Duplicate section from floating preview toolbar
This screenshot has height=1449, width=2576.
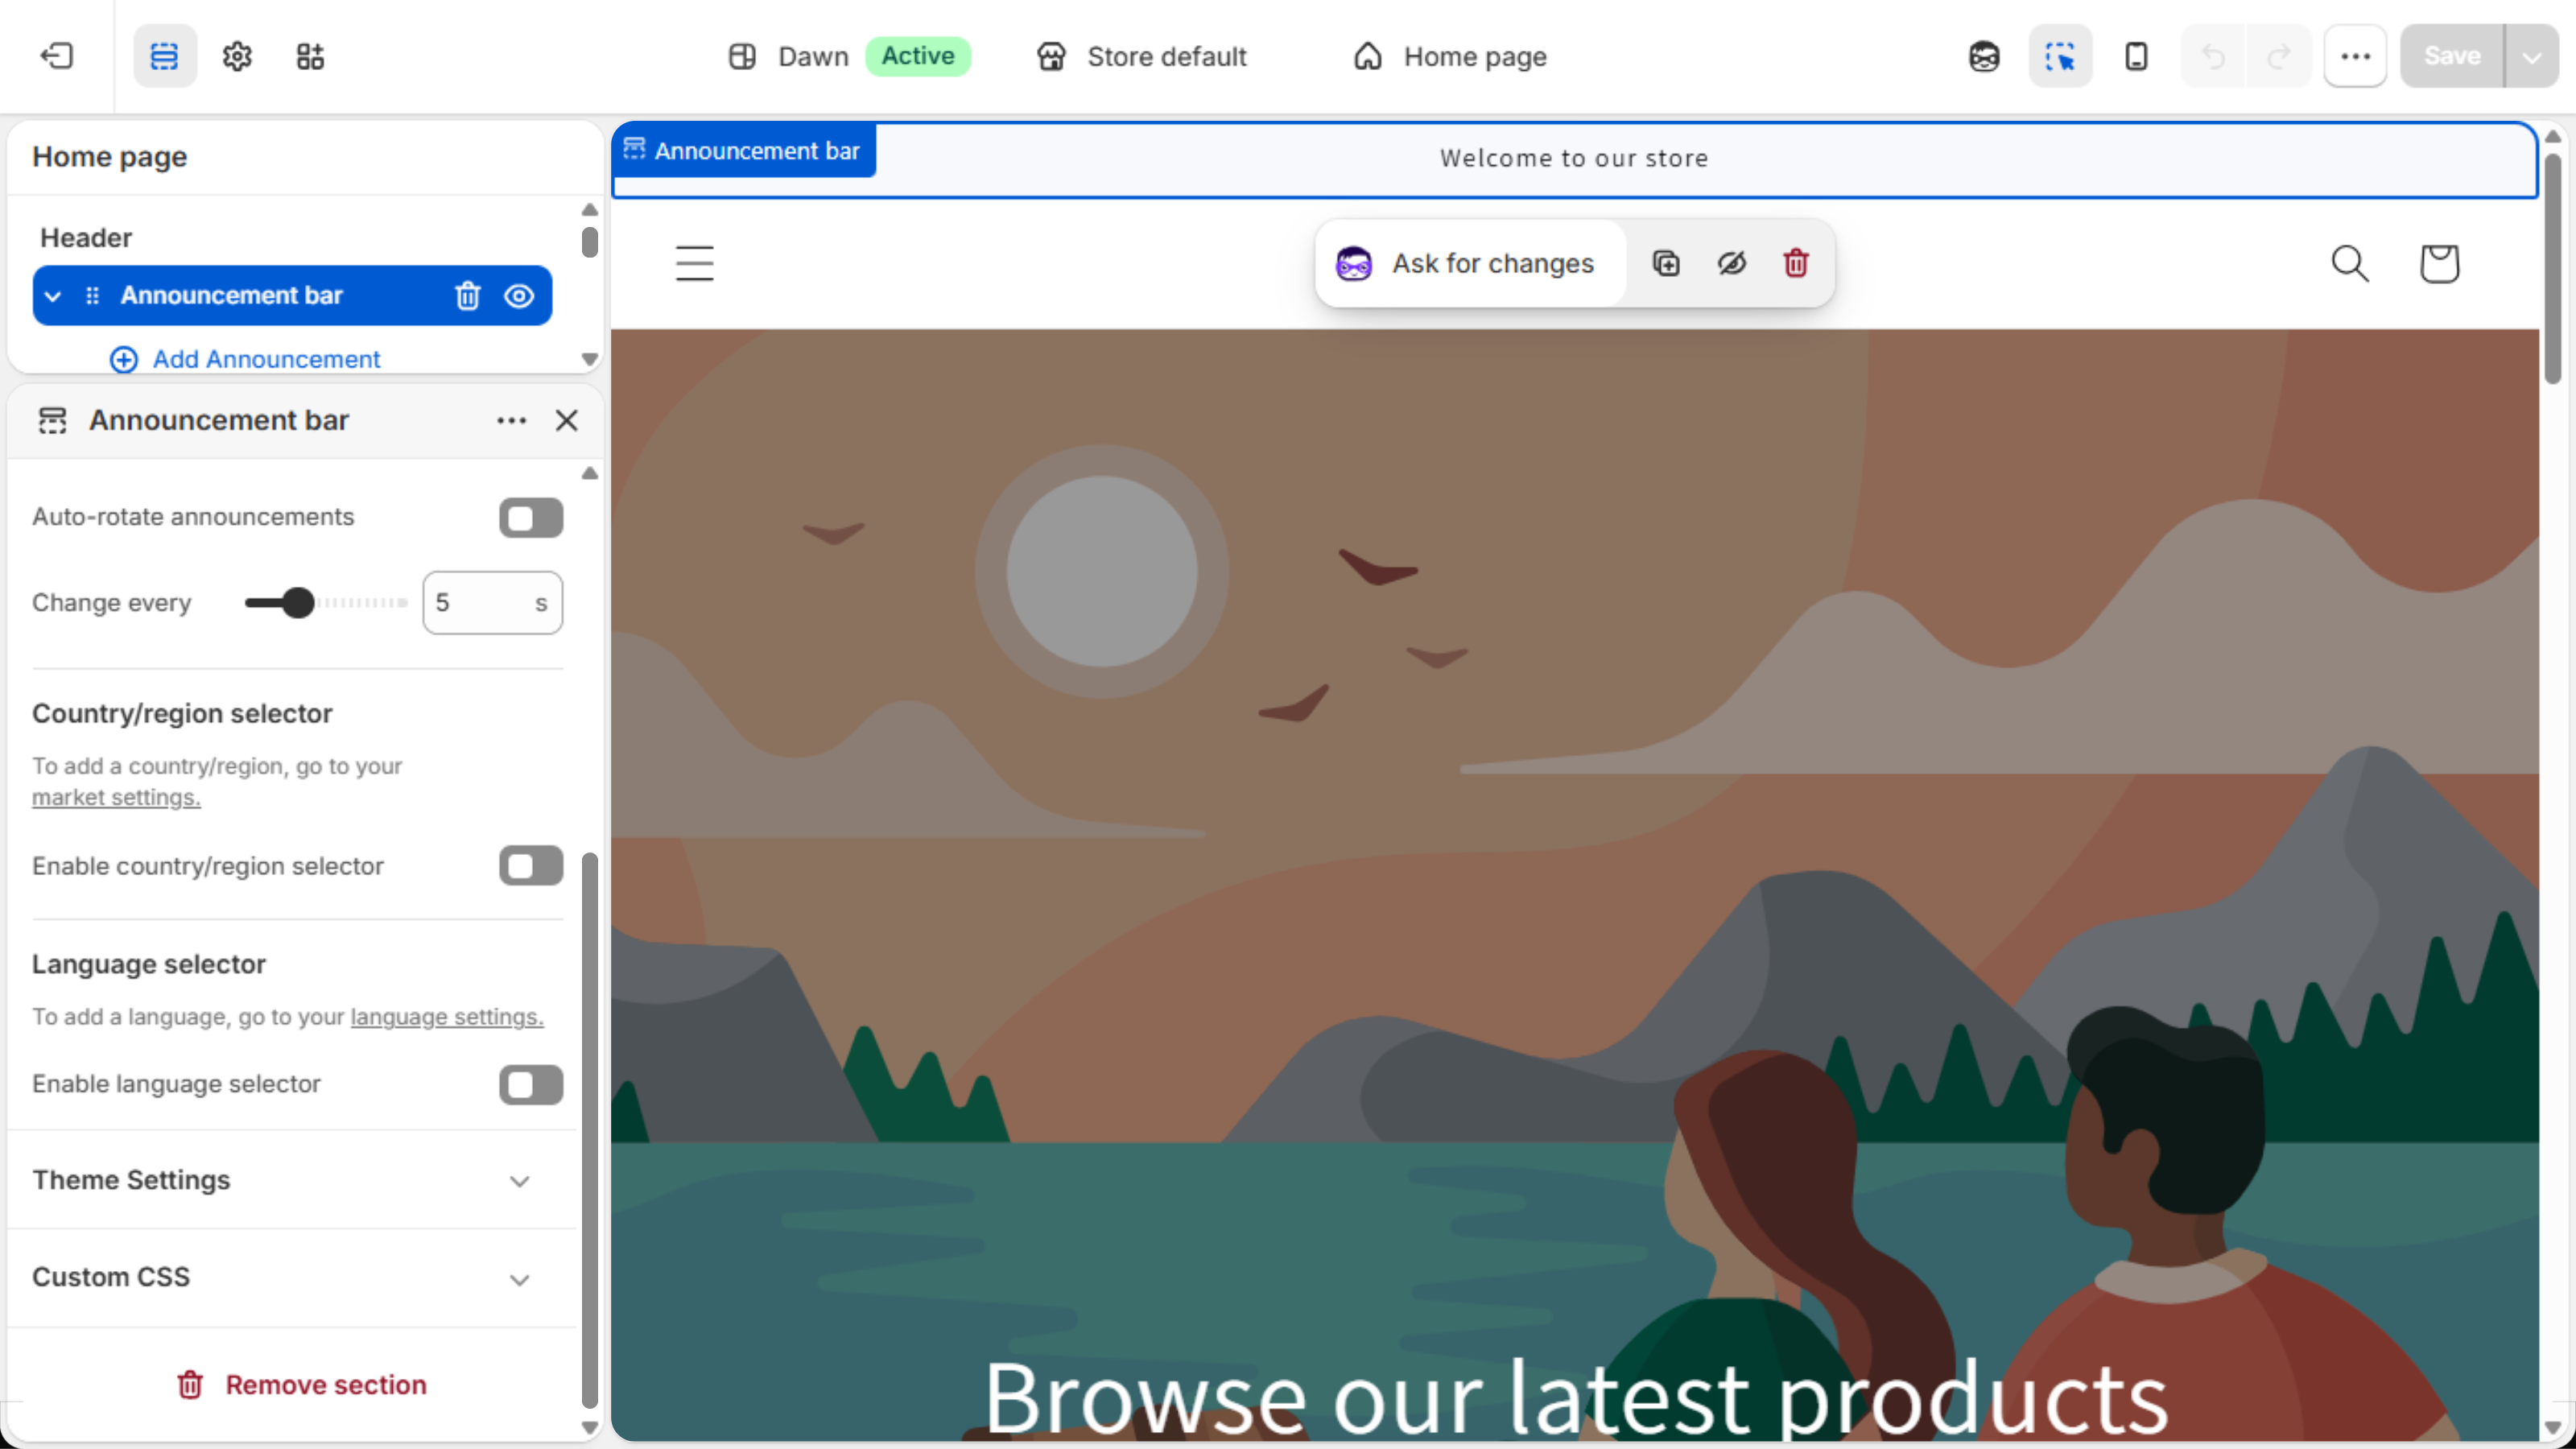click(1666, 263)
